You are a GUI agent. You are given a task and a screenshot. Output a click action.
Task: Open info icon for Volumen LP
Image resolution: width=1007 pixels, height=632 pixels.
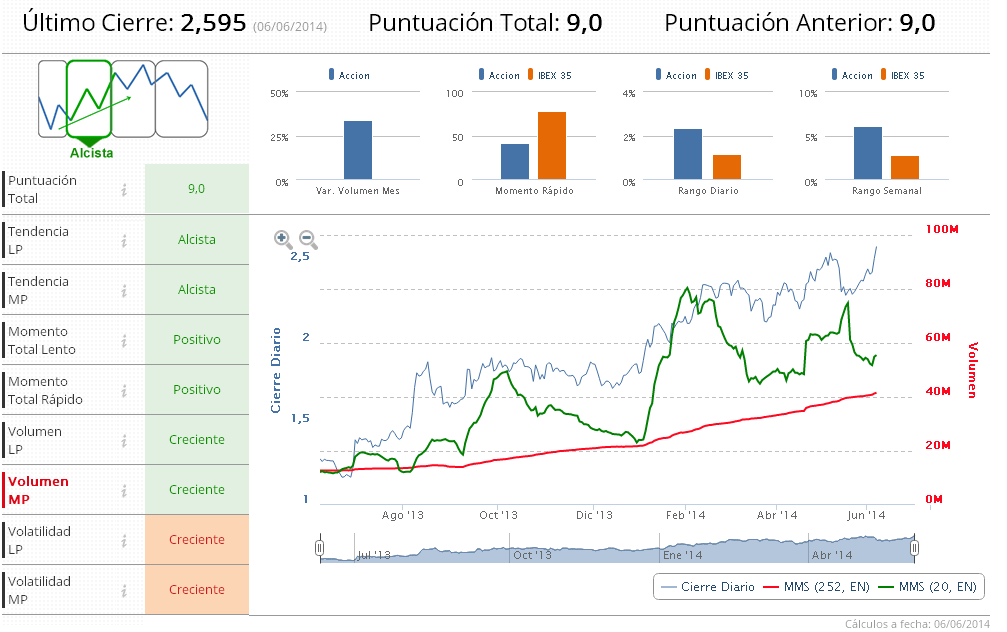coord(124,441)
